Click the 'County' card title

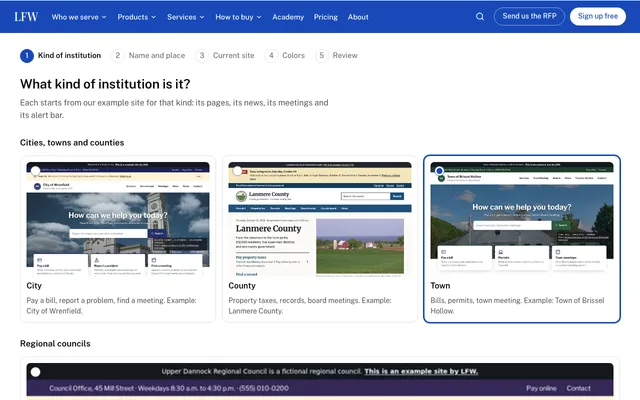click(x=242, y=286)
